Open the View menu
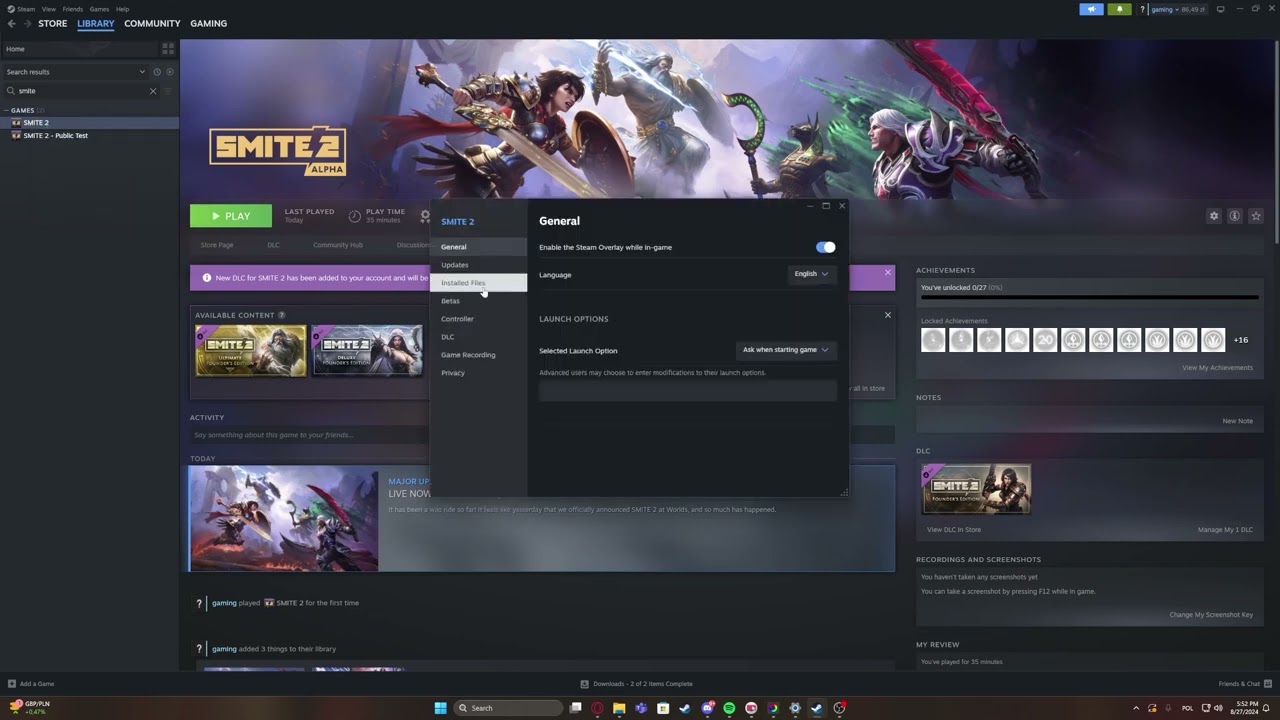 click(48, 9)
